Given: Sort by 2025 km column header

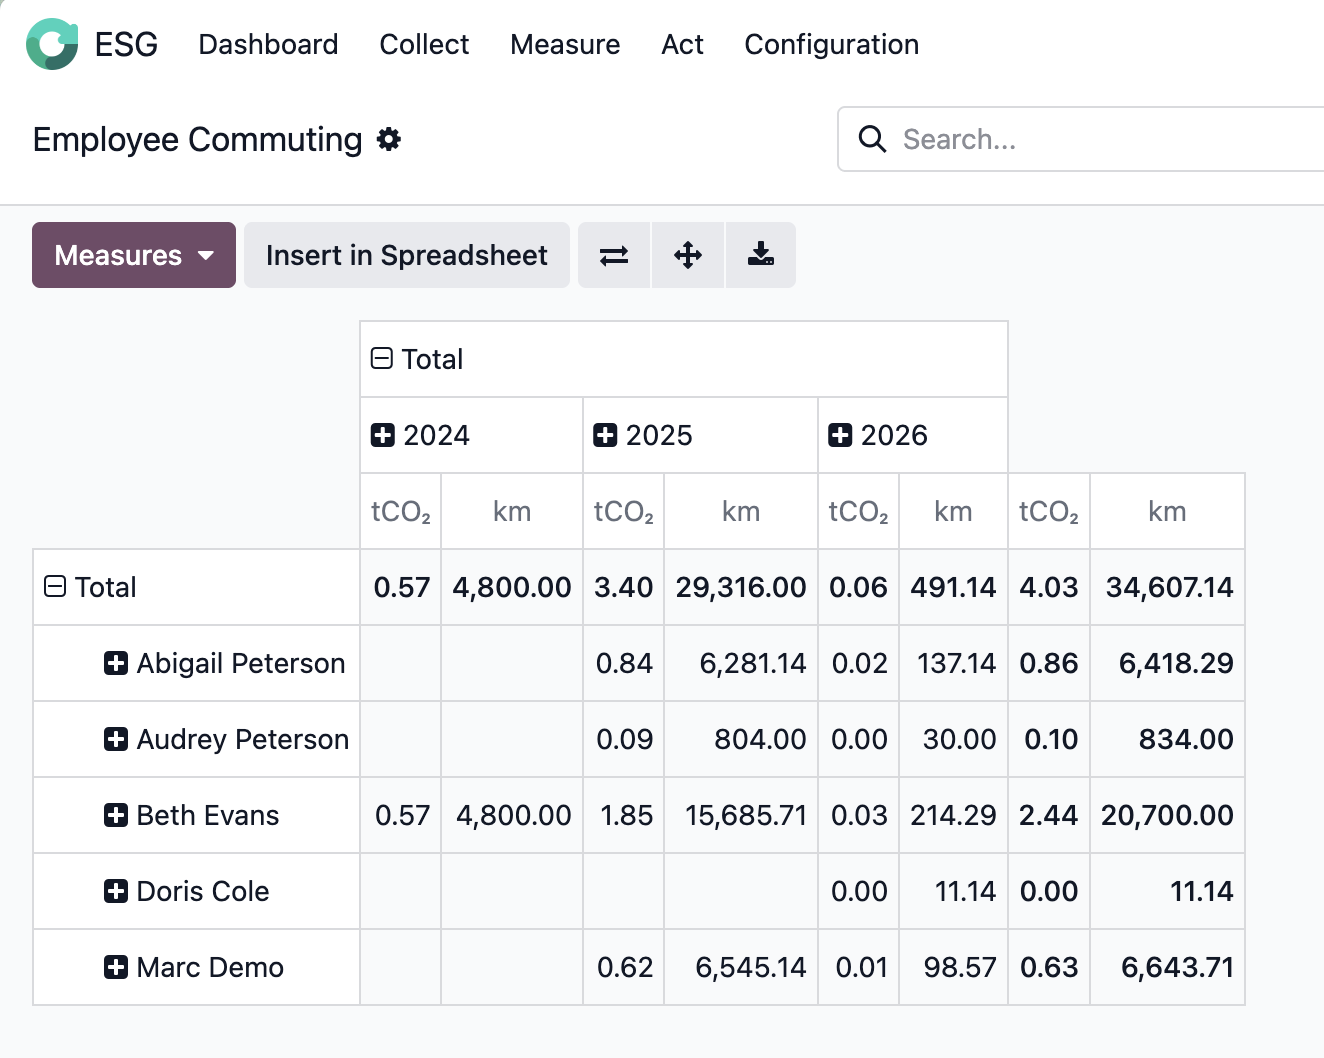Looking at the screenshot, I should coord(740,511).
